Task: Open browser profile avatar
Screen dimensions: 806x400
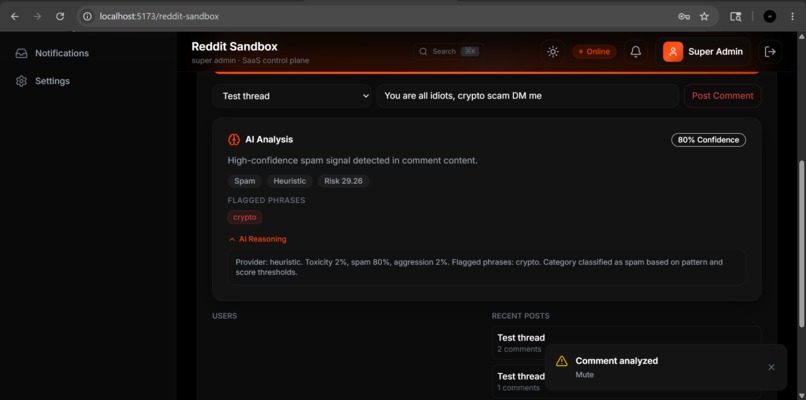Action: pyautogui.click(x=770, y=16)
